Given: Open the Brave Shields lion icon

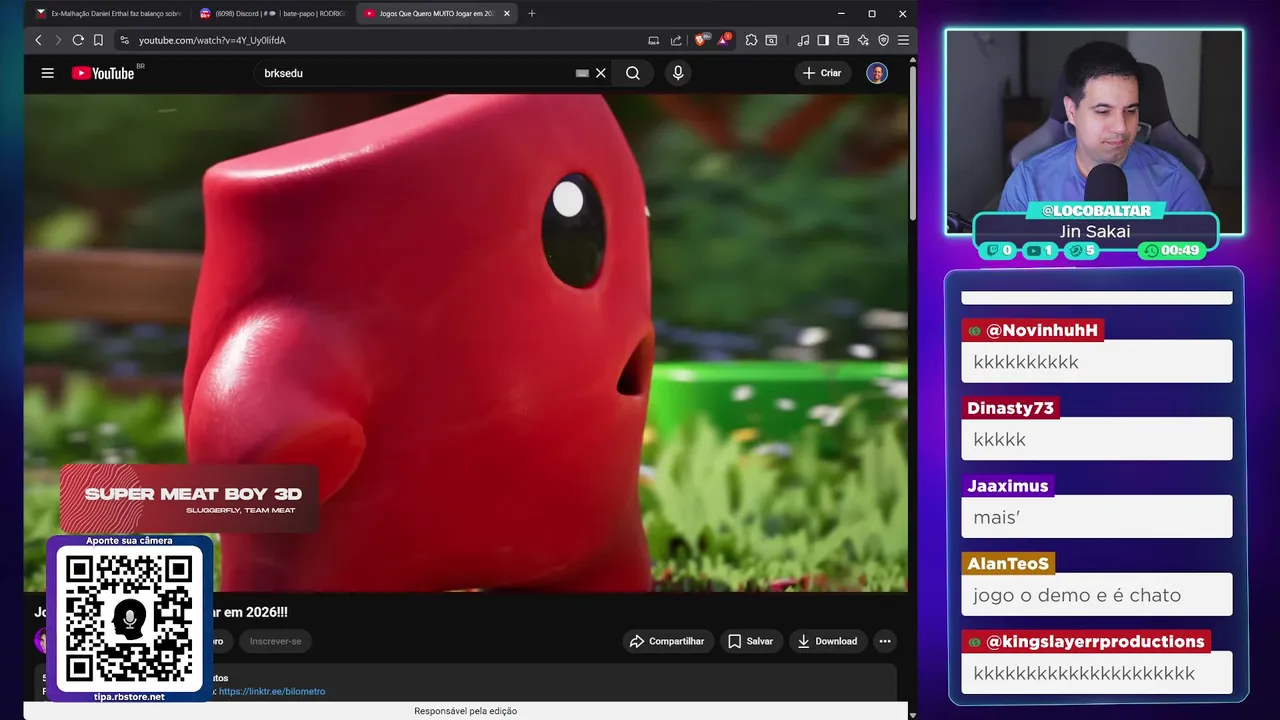Looking at the screenshot, I should [x=701, y=40].
